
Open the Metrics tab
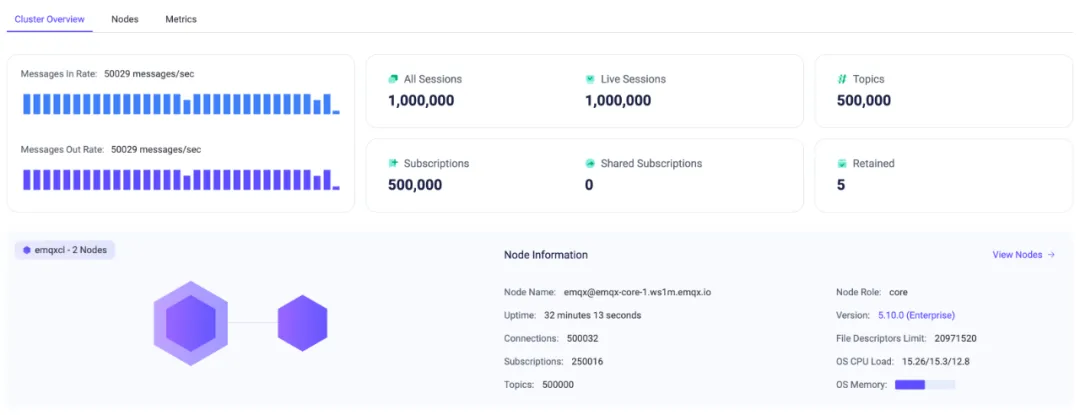tap(181, 19)
